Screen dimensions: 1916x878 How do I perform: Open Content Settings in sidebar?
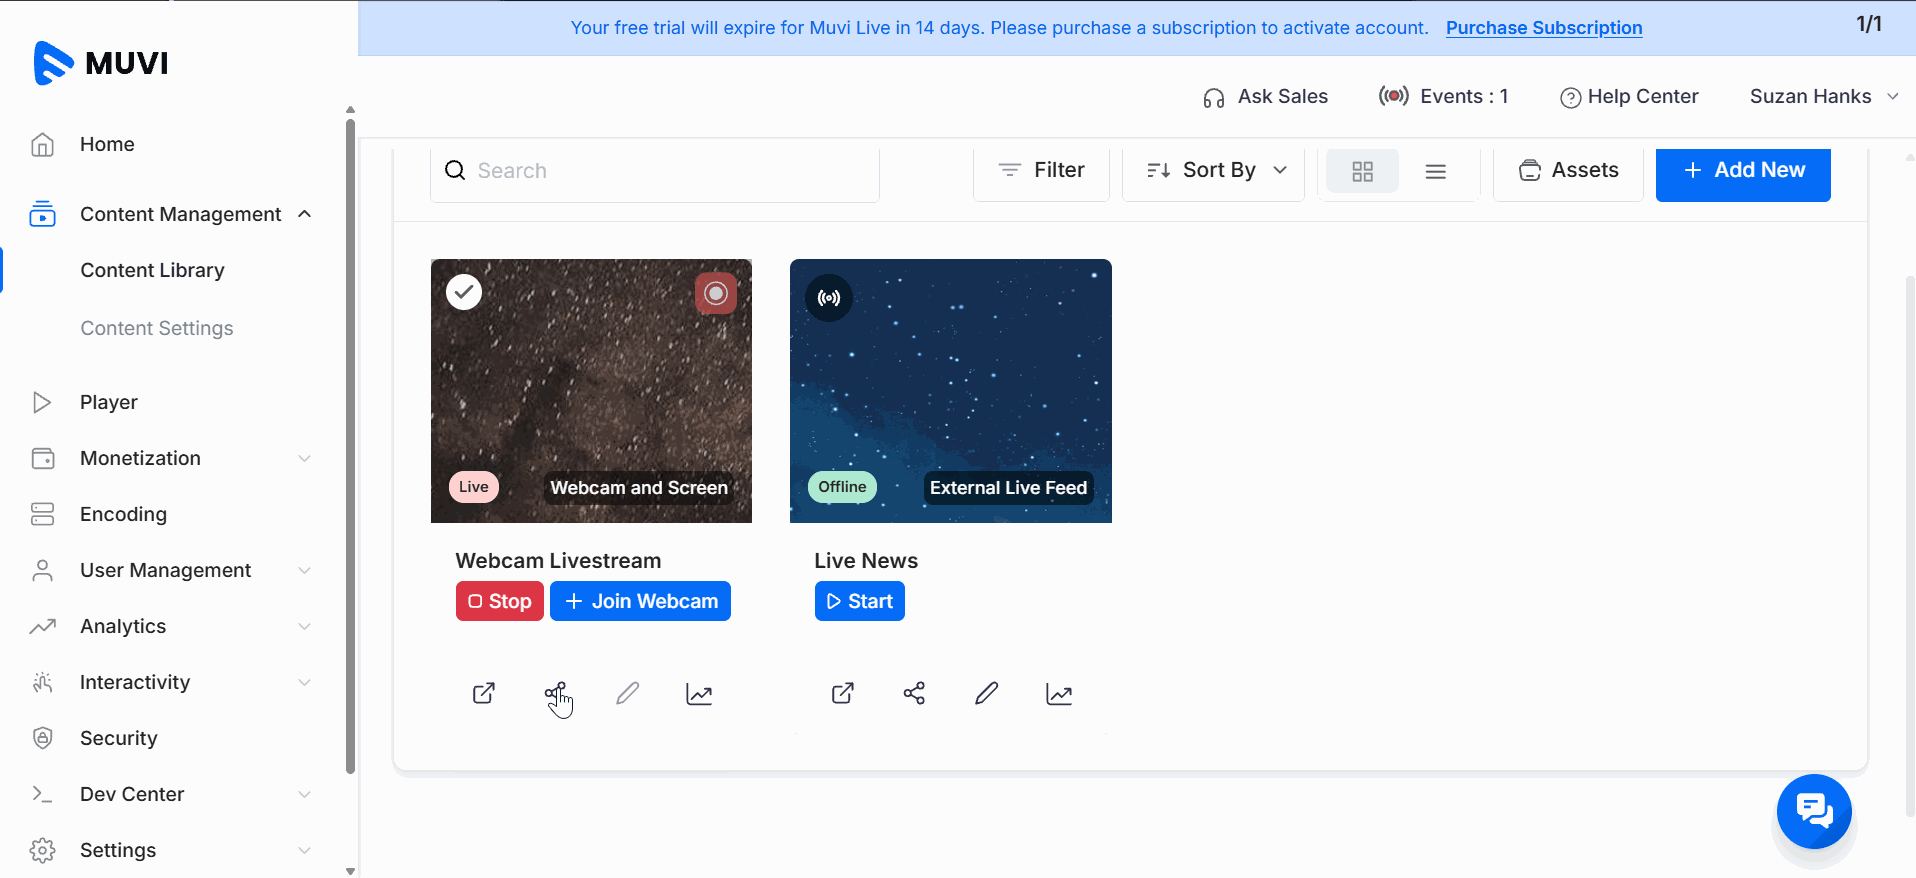(157, 328)
